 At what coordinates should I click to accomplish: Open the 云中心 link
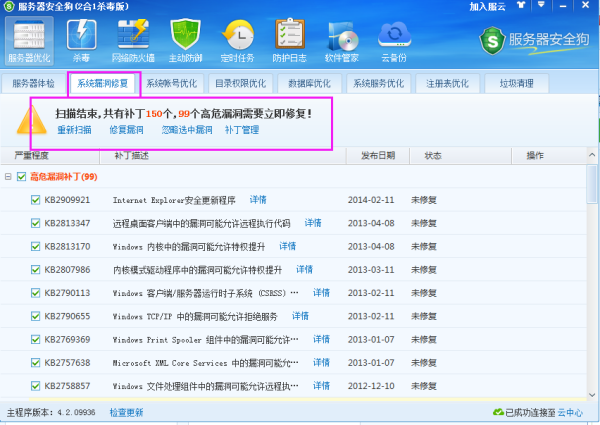click(x=570, y=412)
